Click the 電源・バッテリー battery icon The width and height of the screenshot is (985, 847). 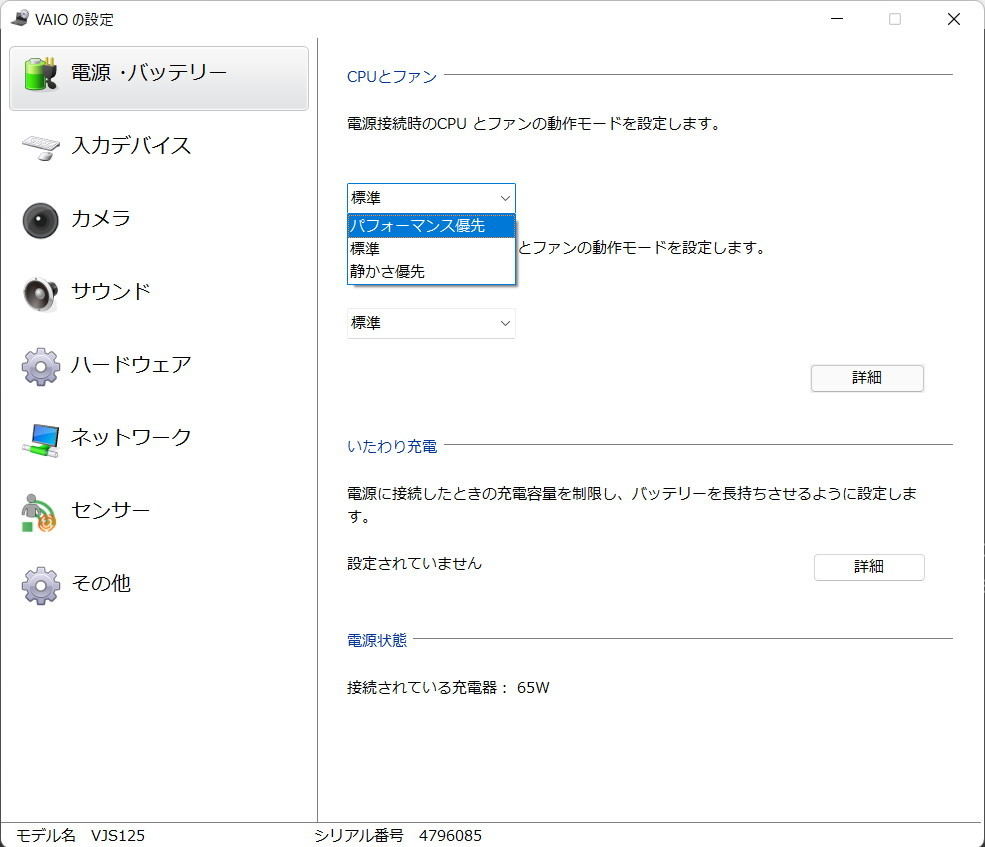pos(40,74)
